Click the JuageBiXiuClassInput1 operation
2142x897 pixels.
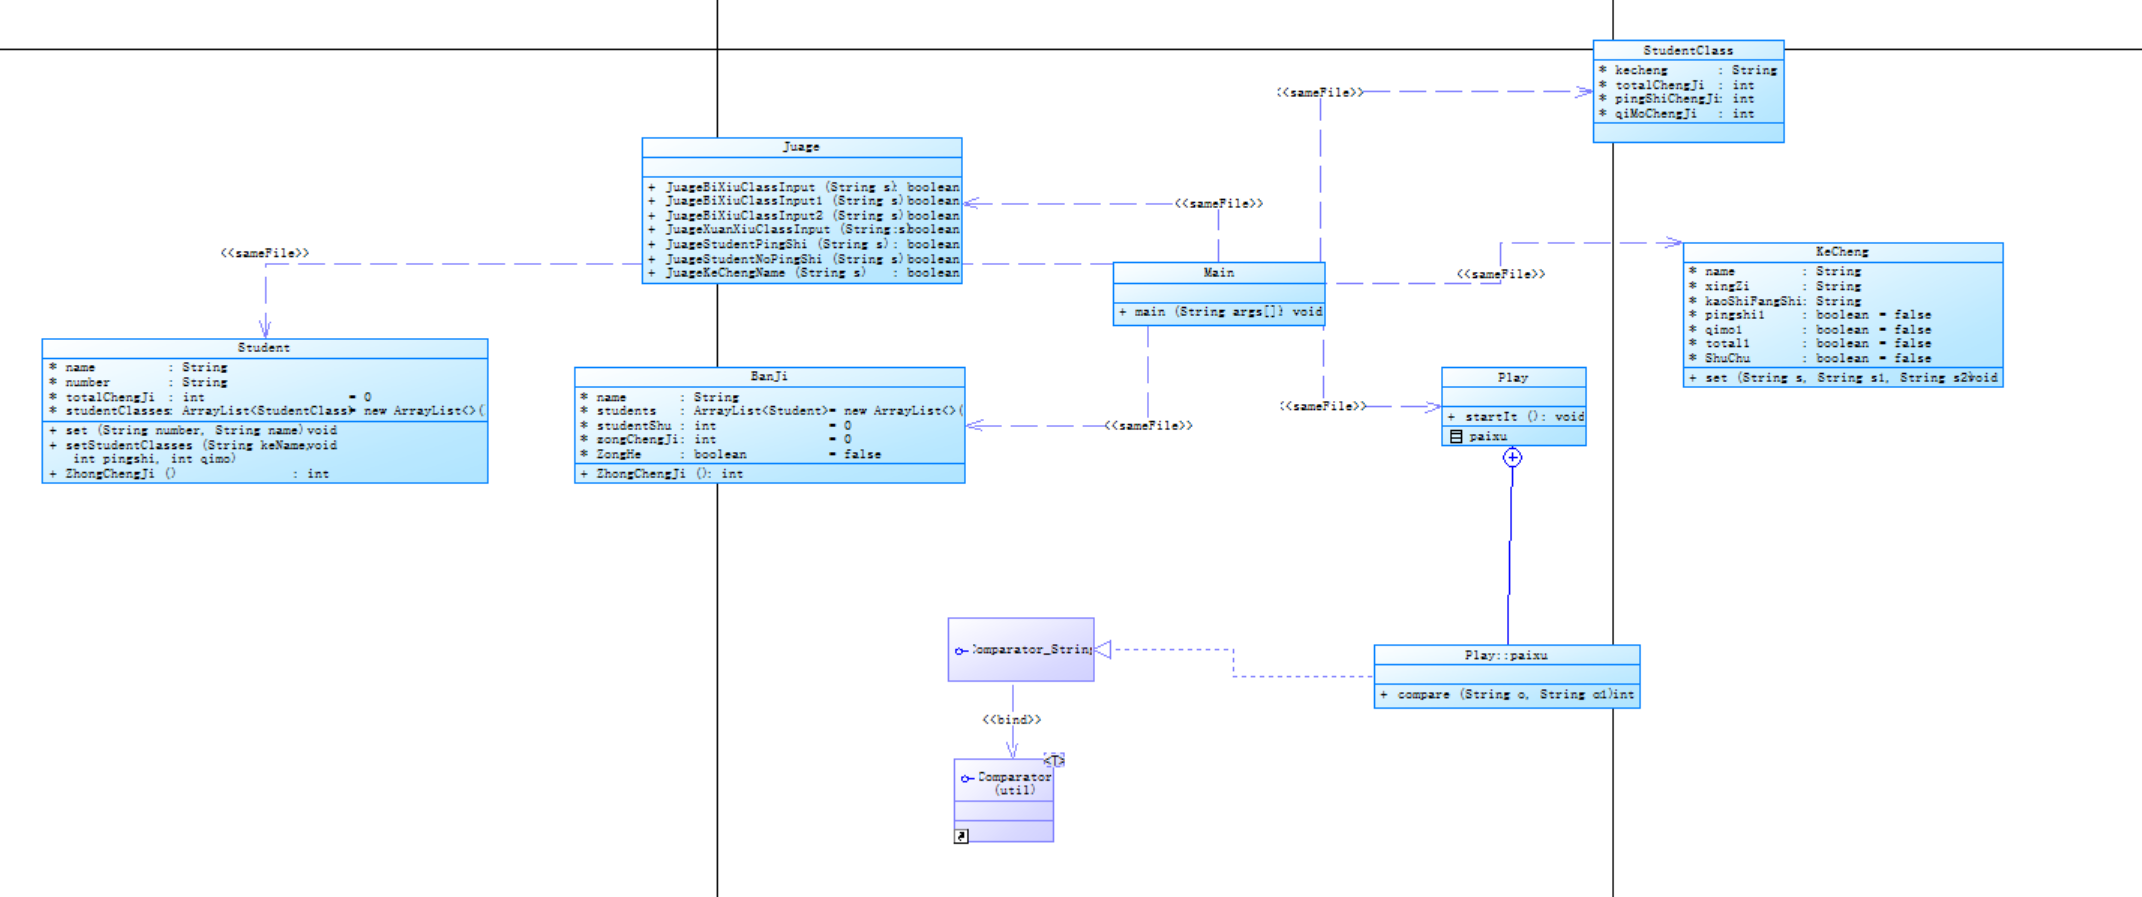(x=803, y=201)
